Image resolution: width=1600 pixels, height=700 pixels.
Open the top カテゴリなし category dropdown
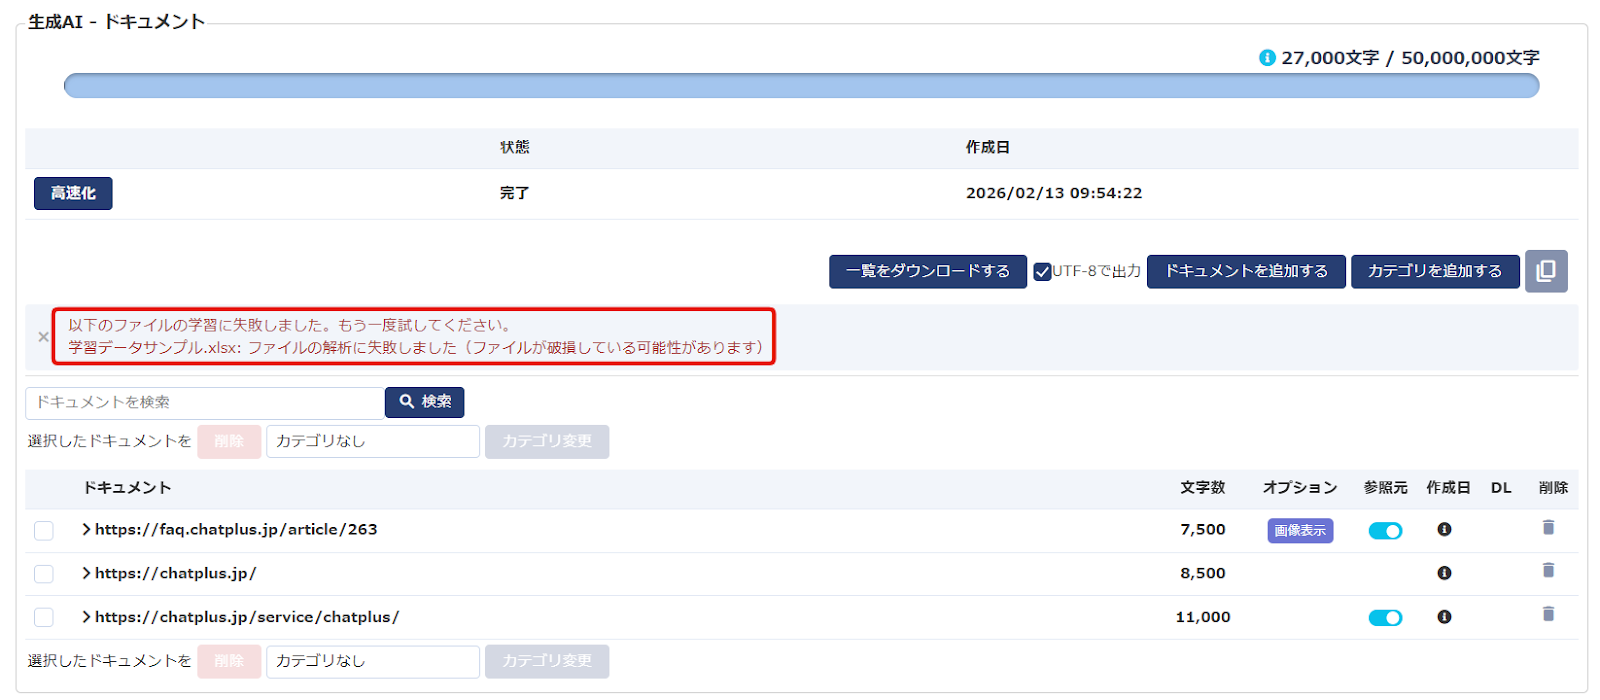372,441
